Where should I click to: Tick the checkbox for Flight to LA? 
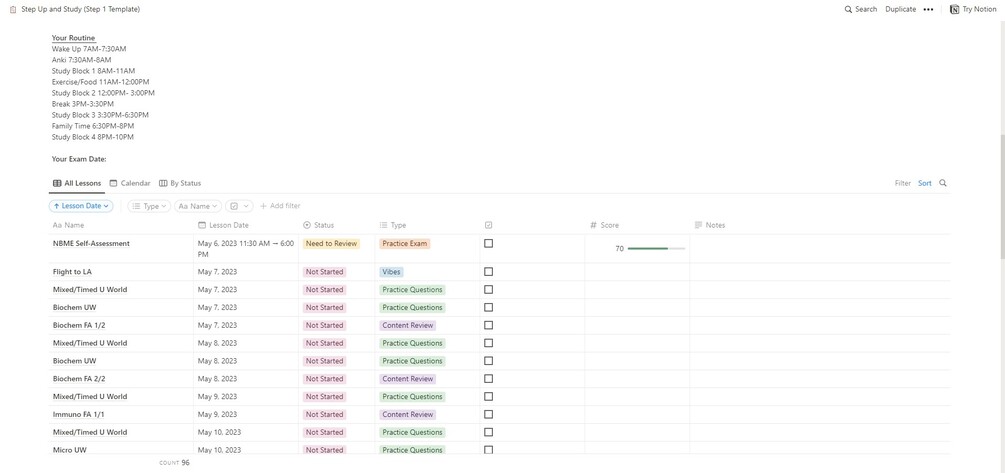coord(488,271)
